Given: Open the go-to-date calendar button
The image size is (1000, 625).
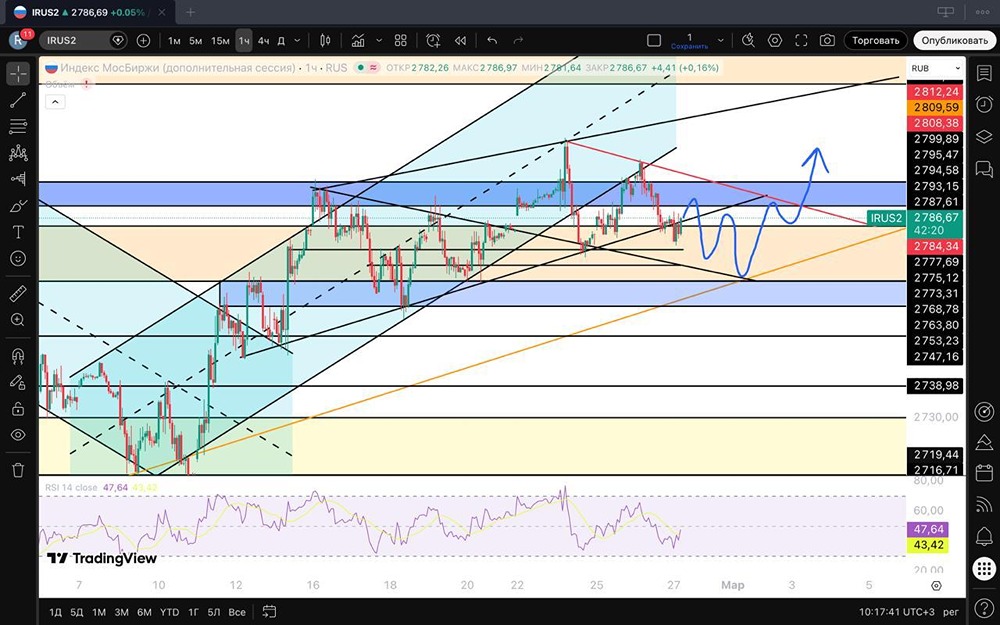Looking at the screenshot, I should point(270,612).
